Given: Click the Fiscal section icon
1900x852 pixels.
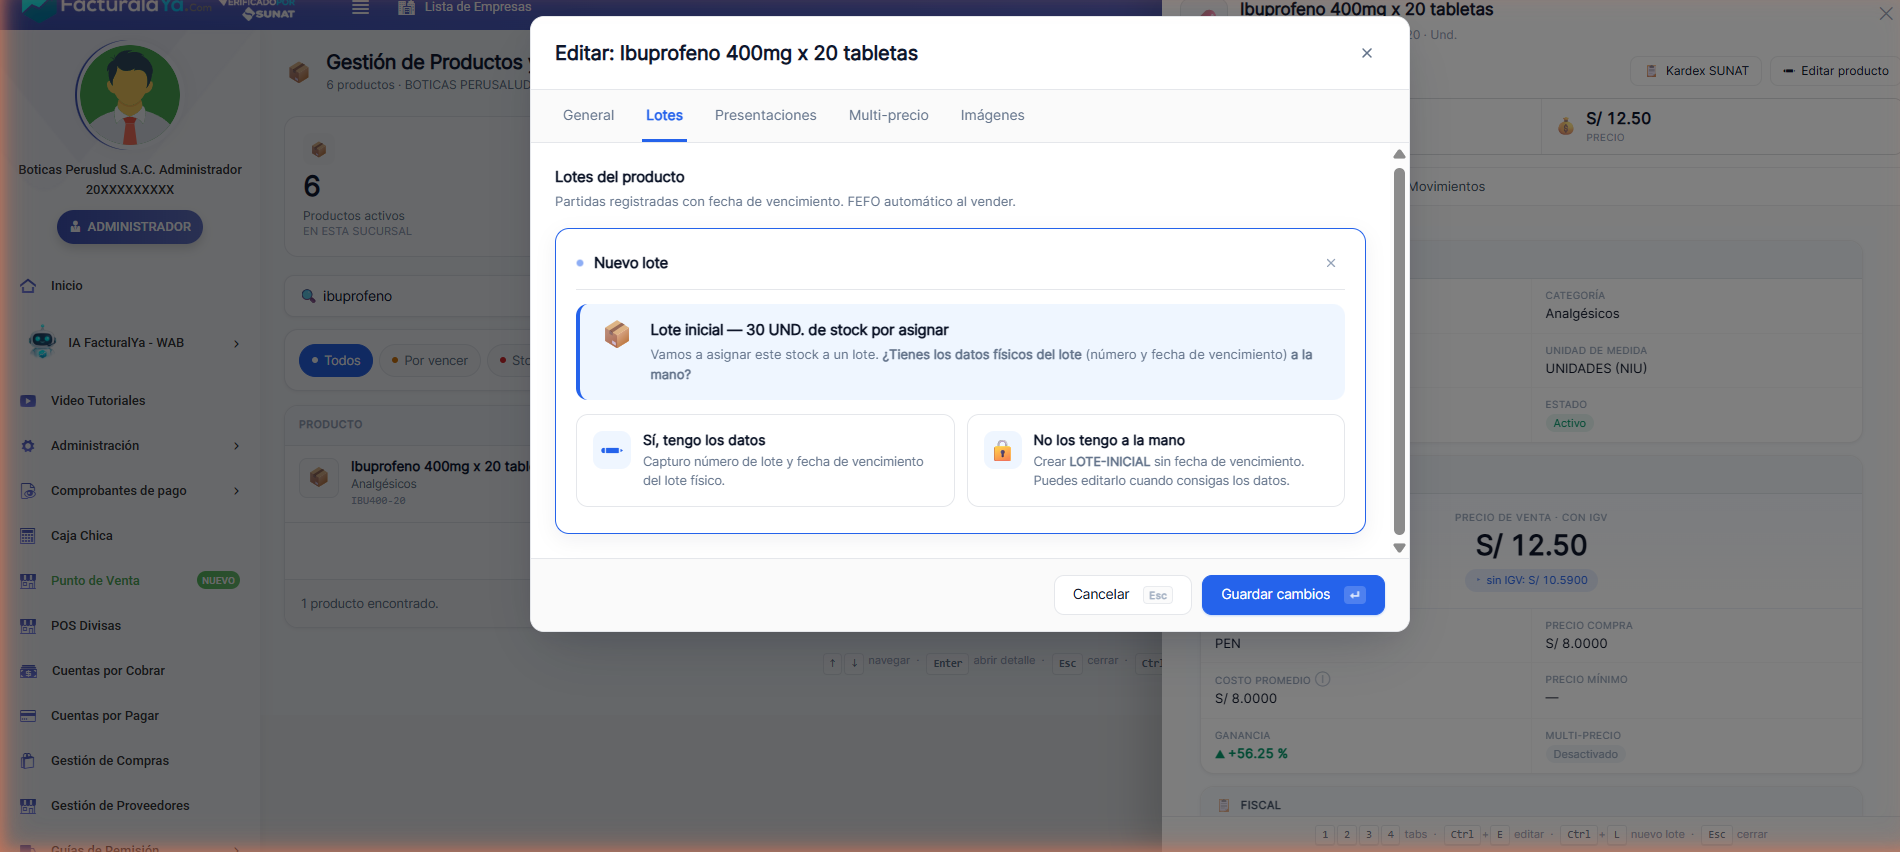Looking at the screenshot, I should 1224,805.
